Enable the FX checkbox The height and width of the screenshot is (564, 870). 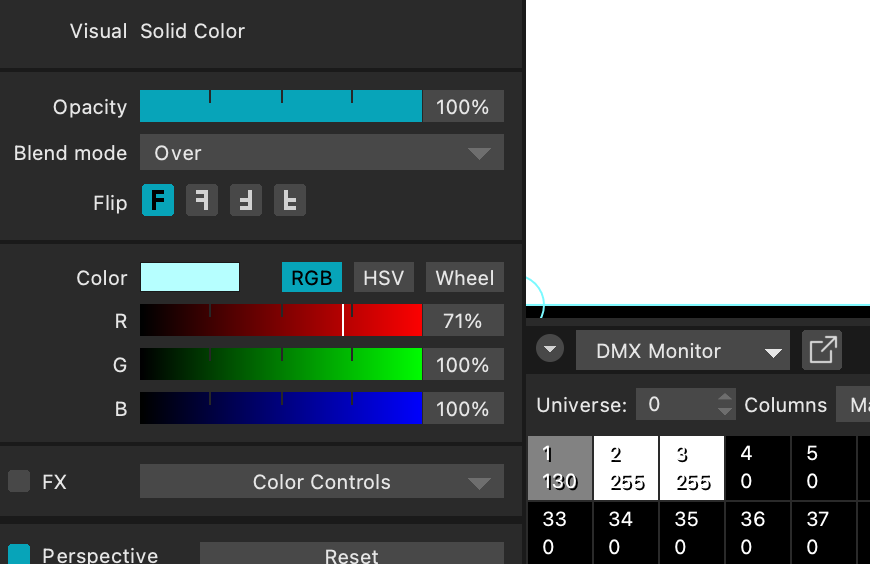pos(19,481)
